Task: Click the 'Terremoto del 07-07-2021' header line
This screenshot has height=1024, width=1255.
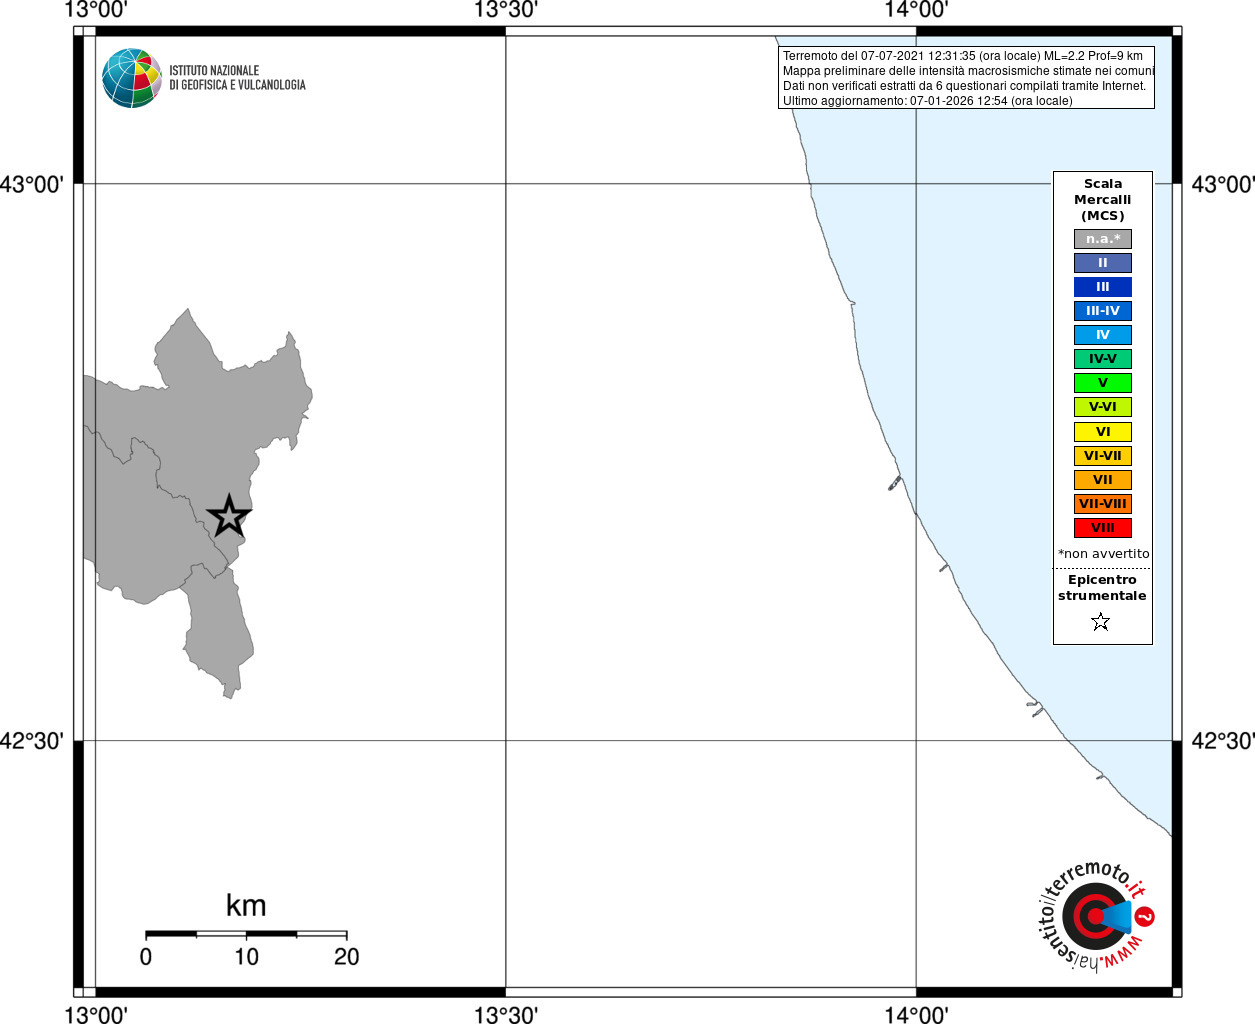Action: [963, 56]
